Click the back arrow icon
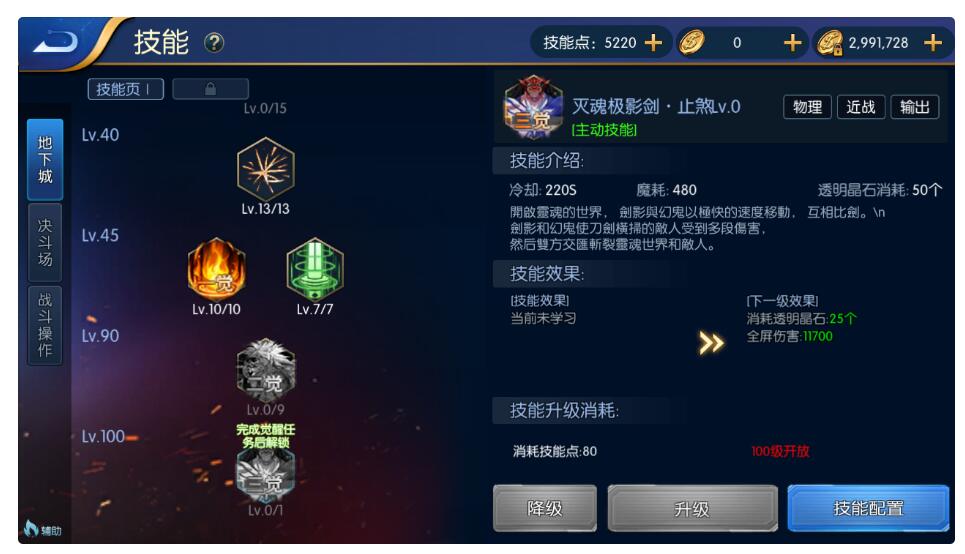The width and height of the screenshot is (965, 554). pyautogui.click(x=57, y=43)
